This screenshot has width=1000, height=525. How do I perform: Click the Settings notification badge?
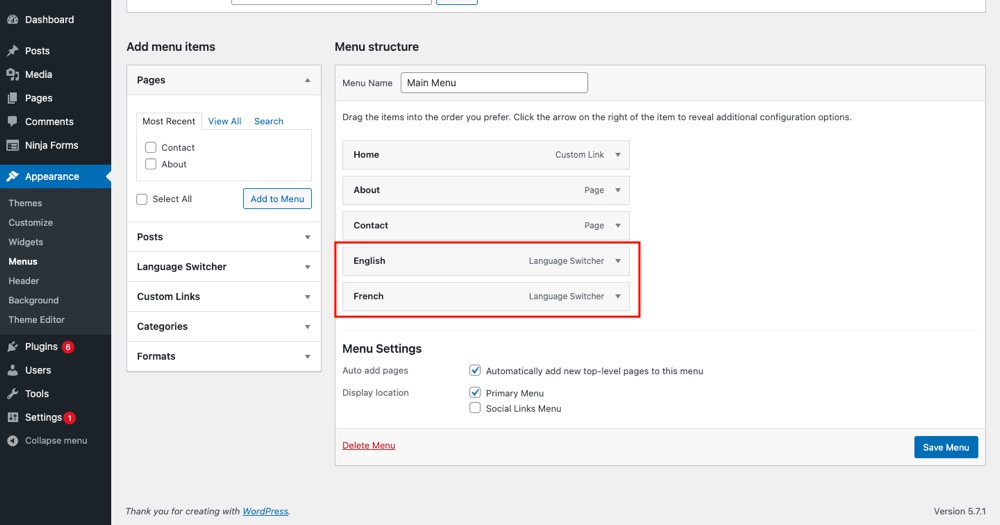(70, 418)
